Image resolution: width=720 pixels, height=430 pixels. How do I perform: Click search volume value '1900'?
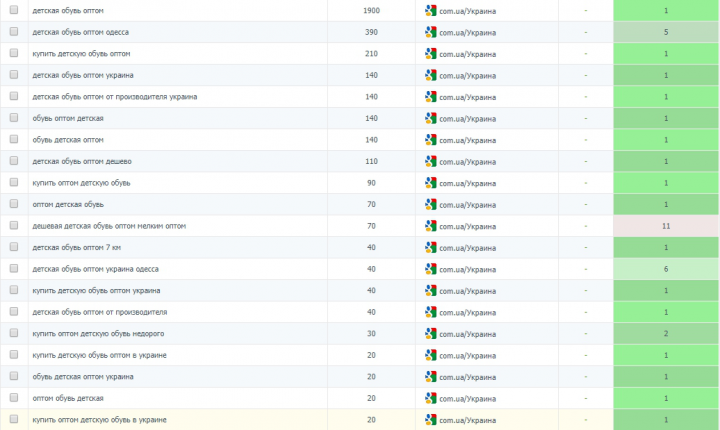point(371,11)
